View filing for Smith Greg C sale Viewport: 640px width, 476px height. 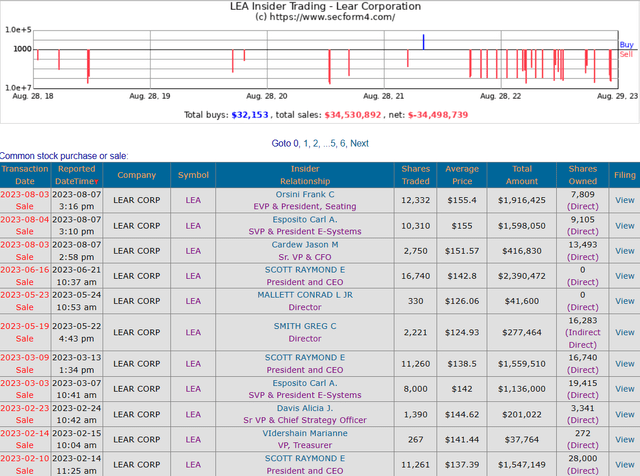[624, 332]
